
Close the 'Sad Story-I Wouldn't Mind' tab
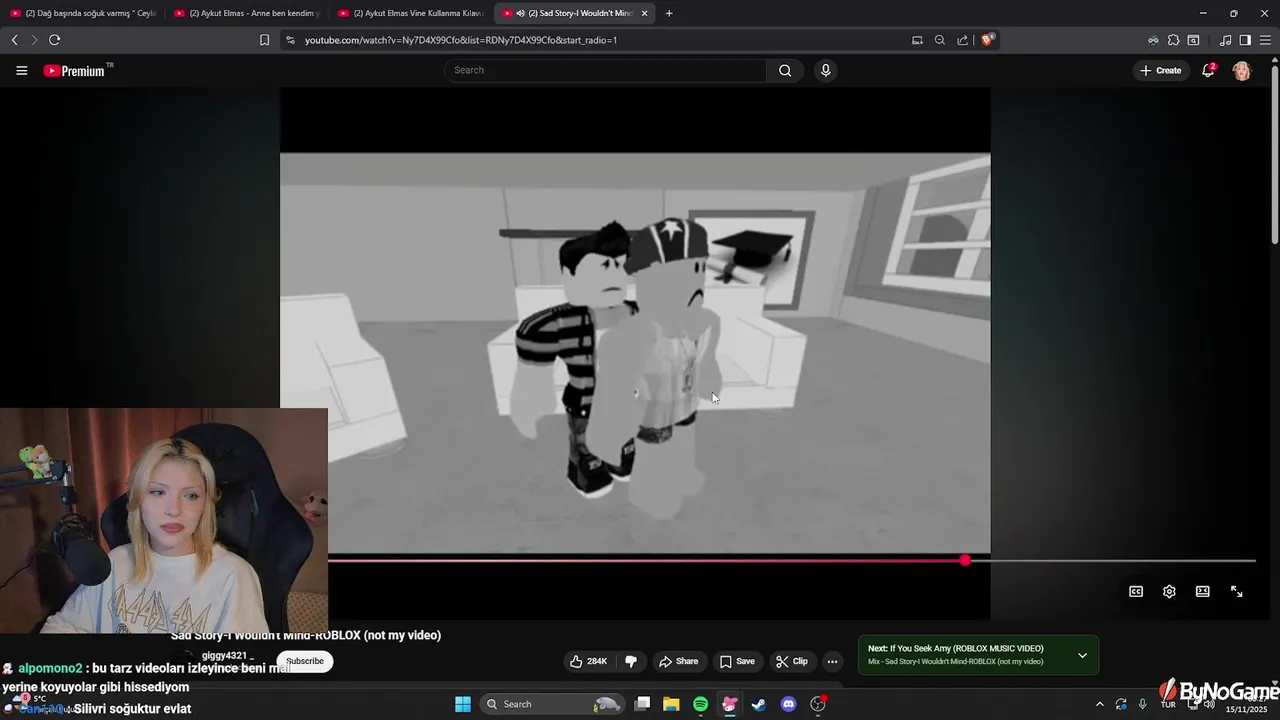pos(644,13)
